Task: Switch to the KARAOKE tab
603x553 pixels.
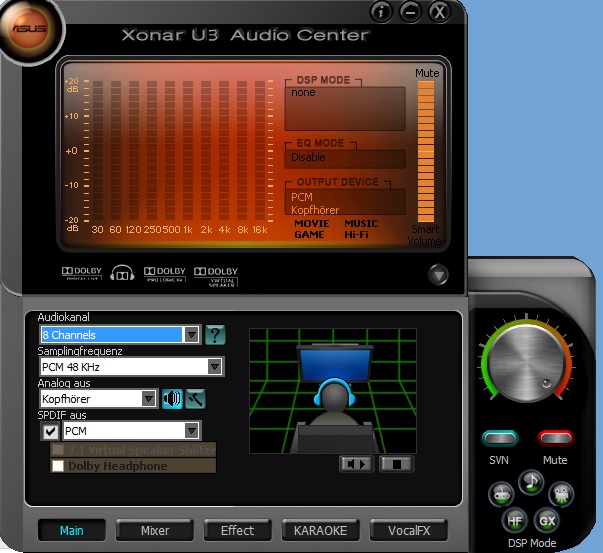Action: coord(320,531)
